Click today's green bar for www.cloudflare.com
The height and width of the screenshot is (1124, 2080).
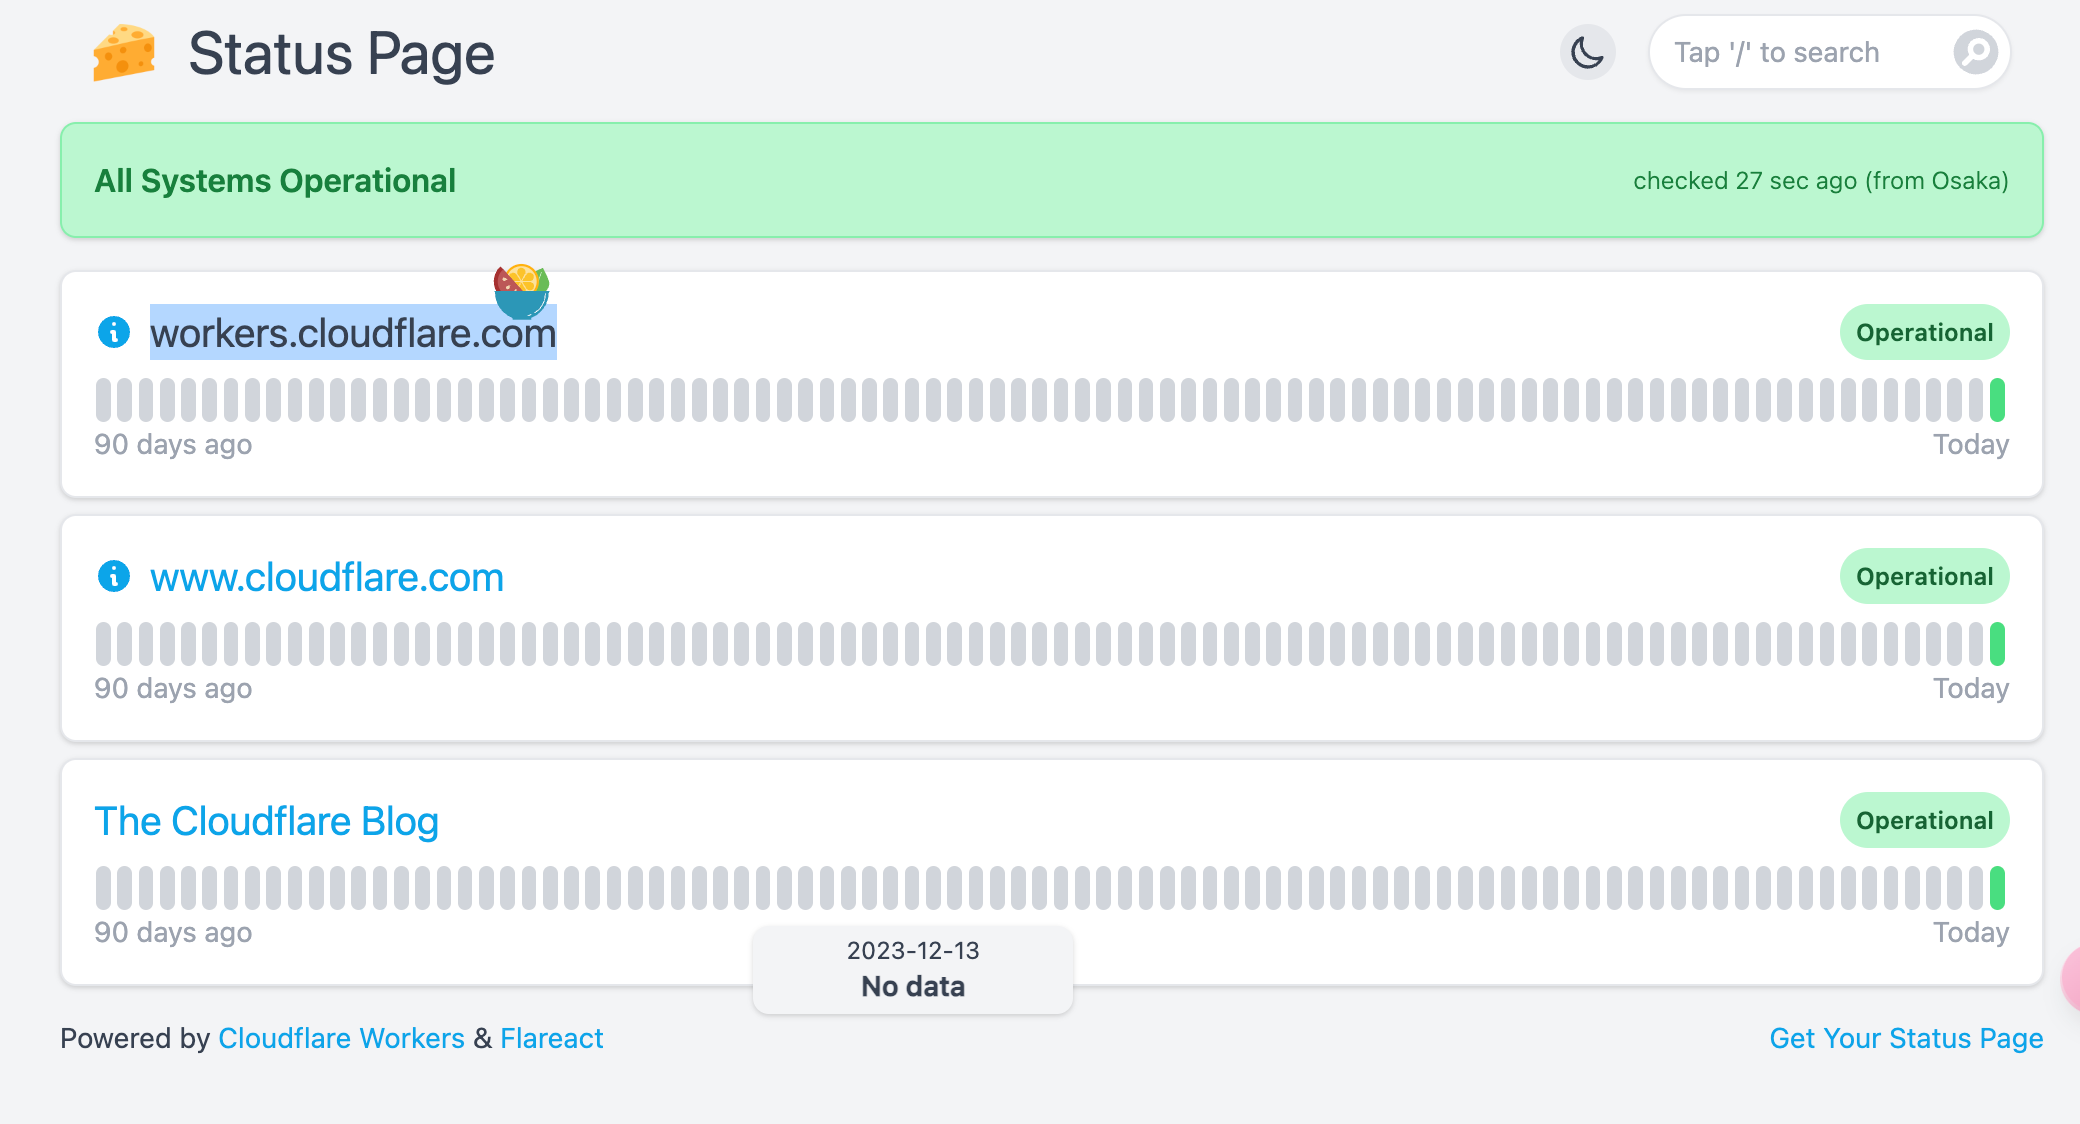[1997, 644]
